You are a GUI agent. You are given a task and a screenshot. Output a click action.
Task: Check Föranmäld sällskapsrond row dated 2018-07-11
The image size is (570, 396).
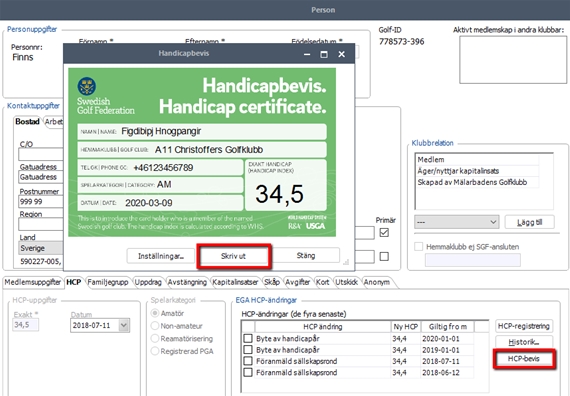(x=248, y=361)
